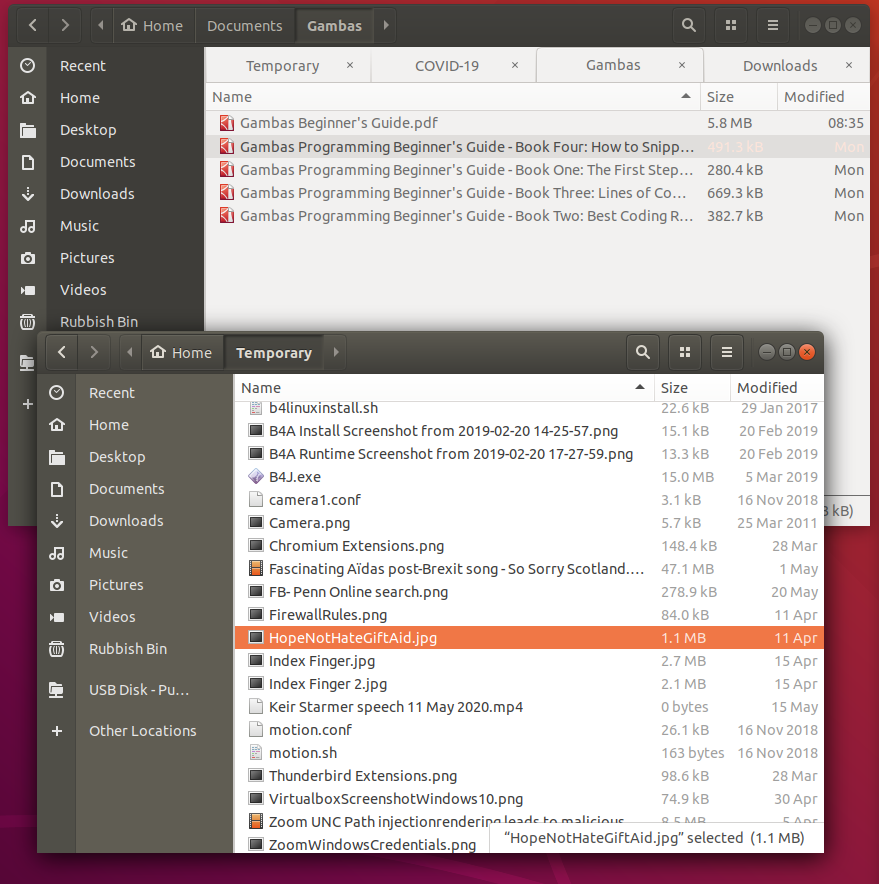Go back in Gambas window
Screen dimensions: 879x884
point(33,25)
